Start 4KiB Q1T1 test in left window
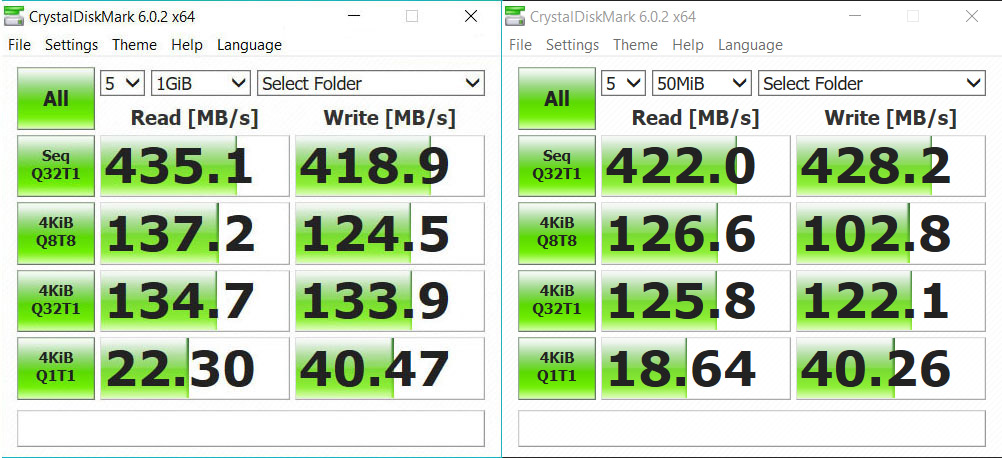1002x458 pixels. click(56, 367)
